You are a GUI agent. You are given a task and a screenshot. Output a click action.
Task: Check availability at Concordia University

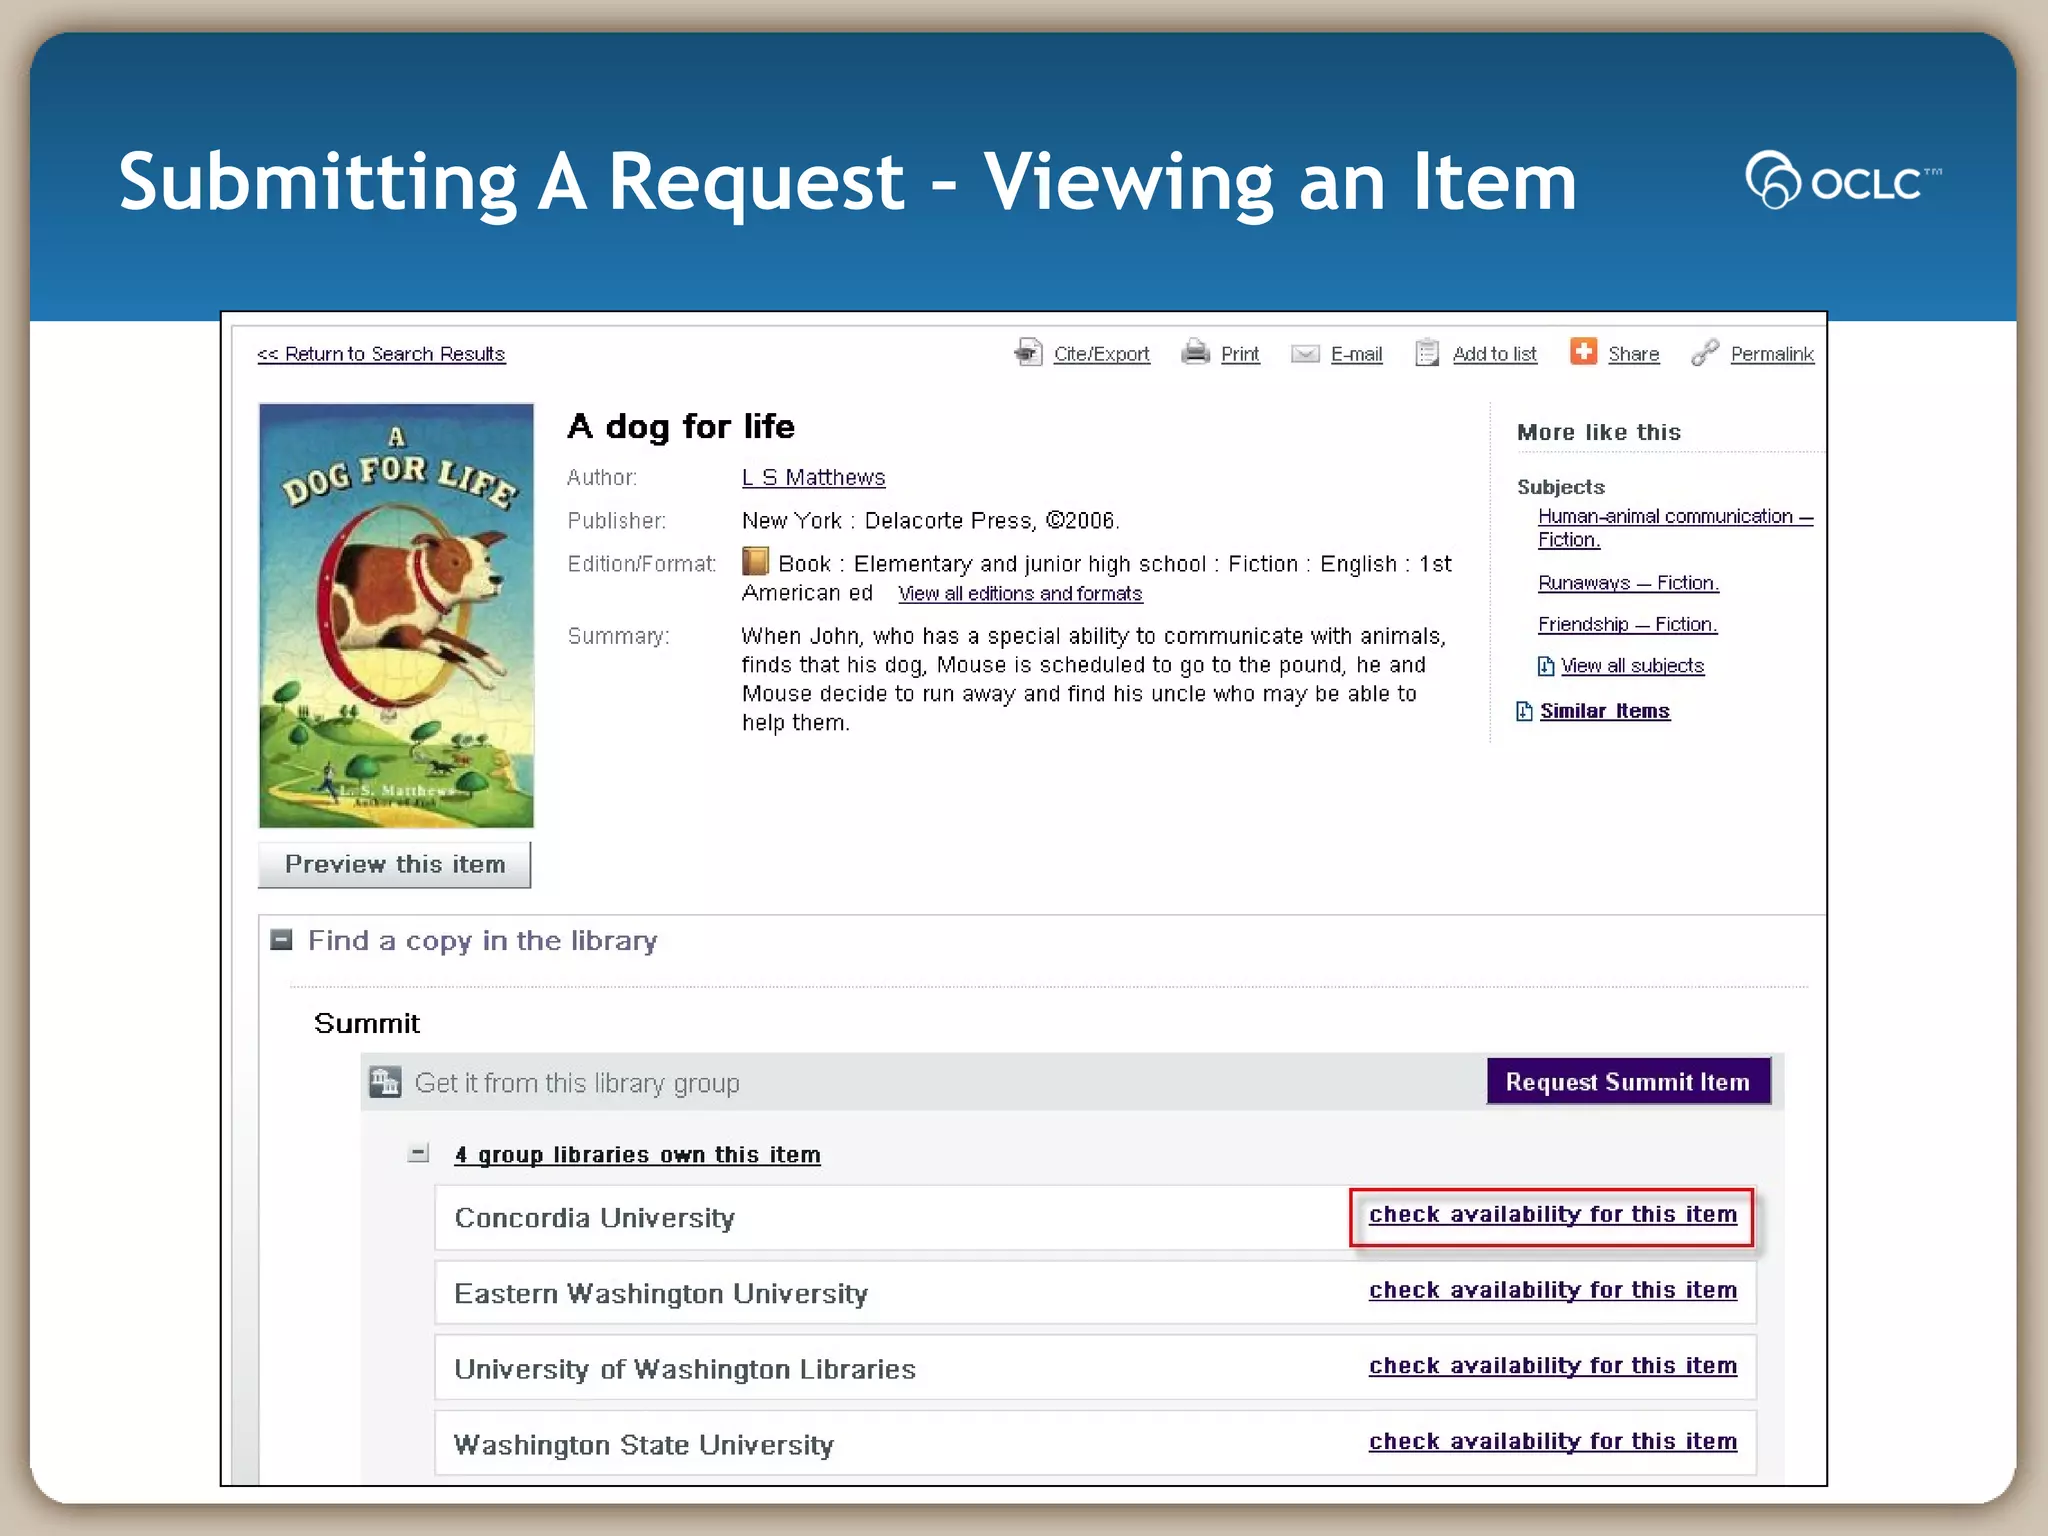tap(1552, 1215)
